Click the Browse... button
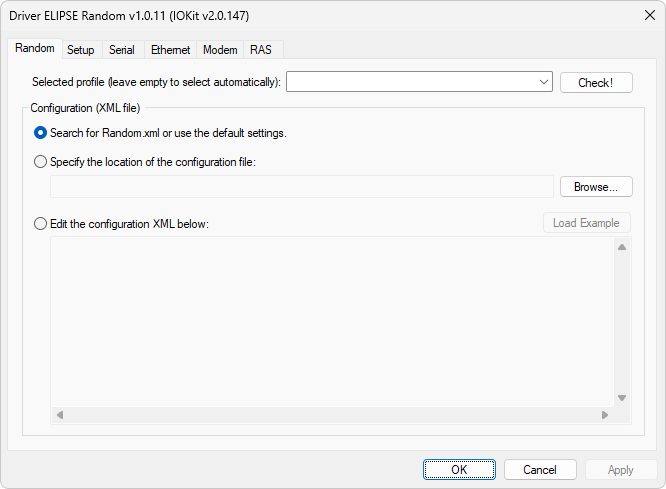Image resolution: width=666 pixels, height=489 pixels. coord(596,187)
